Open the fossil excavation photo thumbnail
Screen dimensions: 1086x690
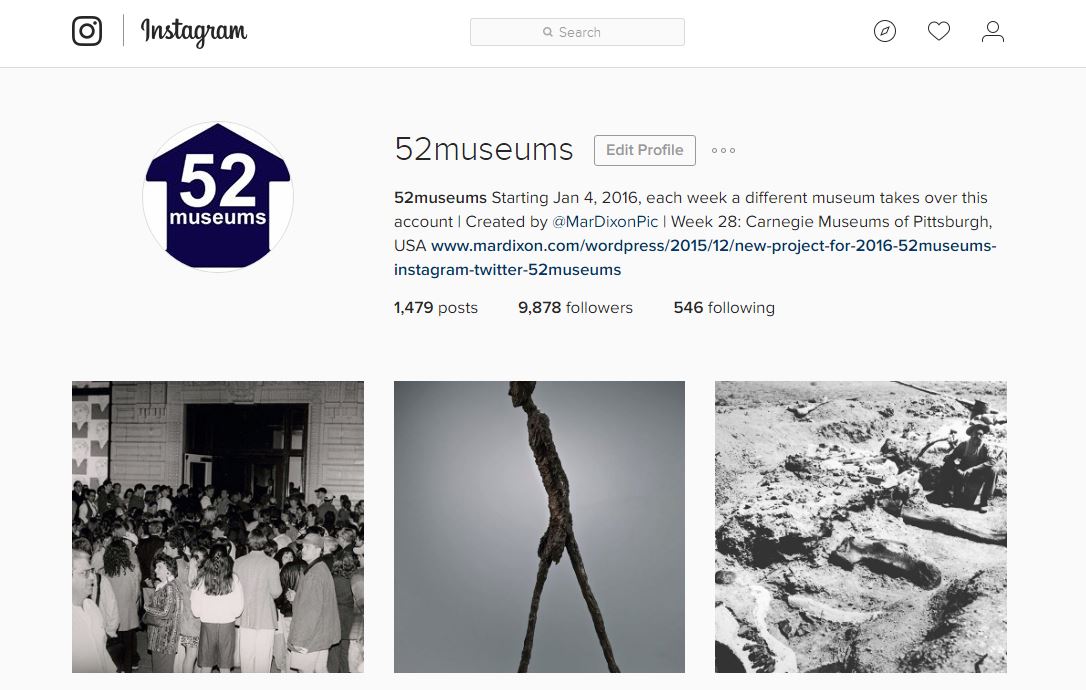[860, 527]
